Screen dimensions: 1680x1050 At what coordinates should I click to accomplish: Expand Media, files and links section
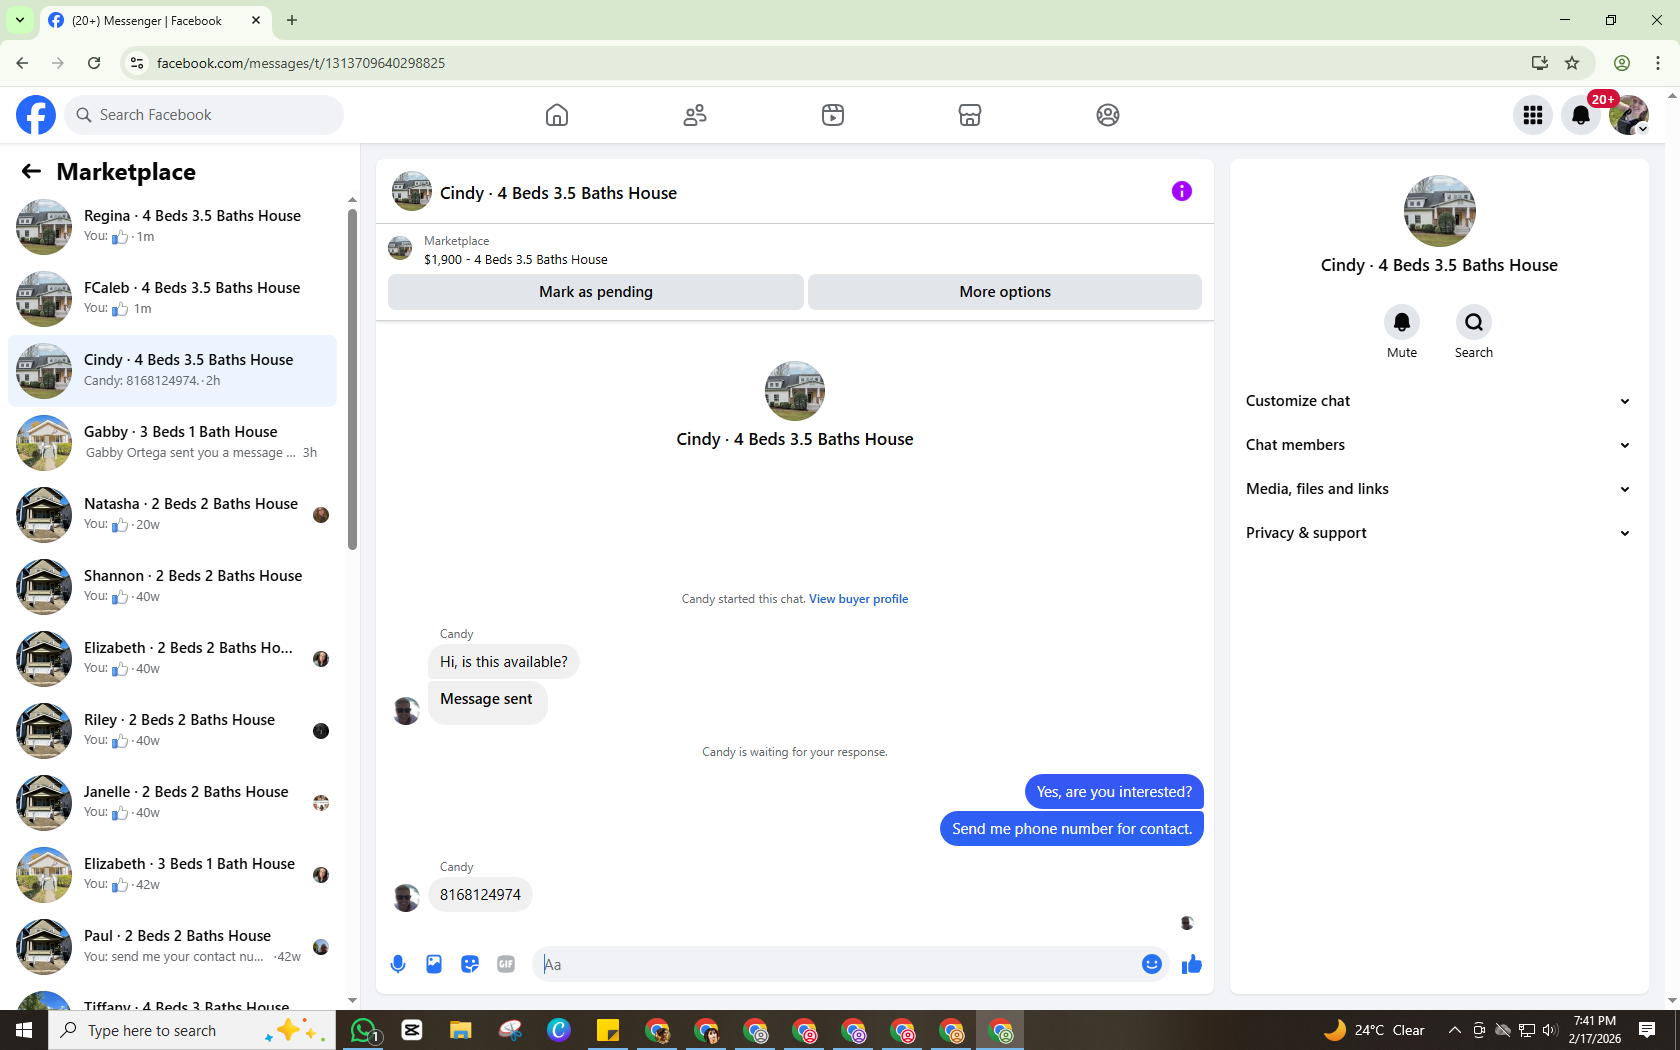(x=1439, y=489)
